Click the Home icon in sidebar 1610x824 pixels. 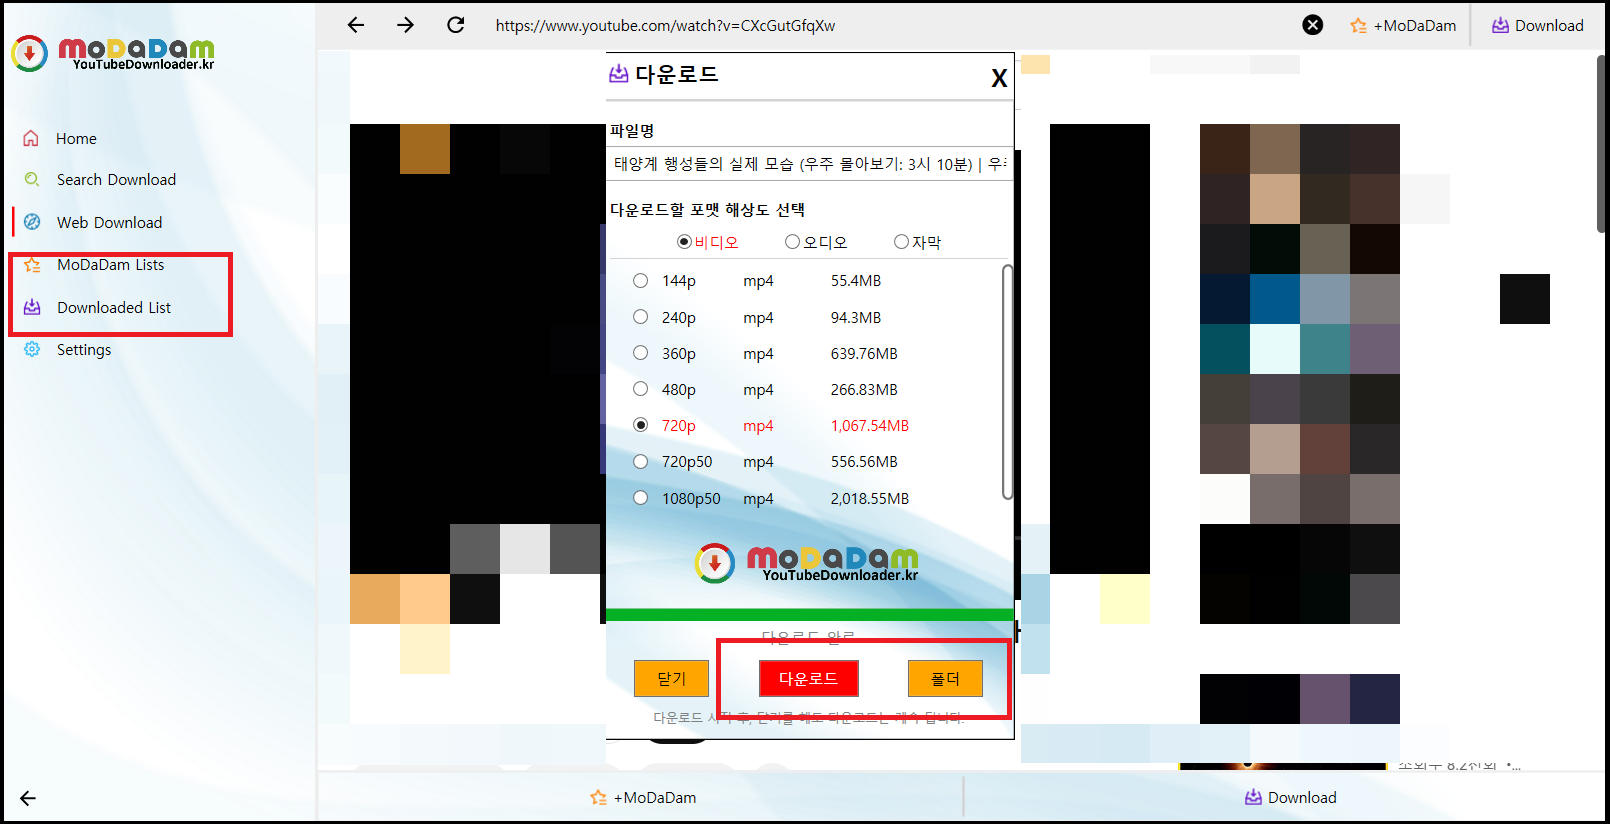[31, 138]
